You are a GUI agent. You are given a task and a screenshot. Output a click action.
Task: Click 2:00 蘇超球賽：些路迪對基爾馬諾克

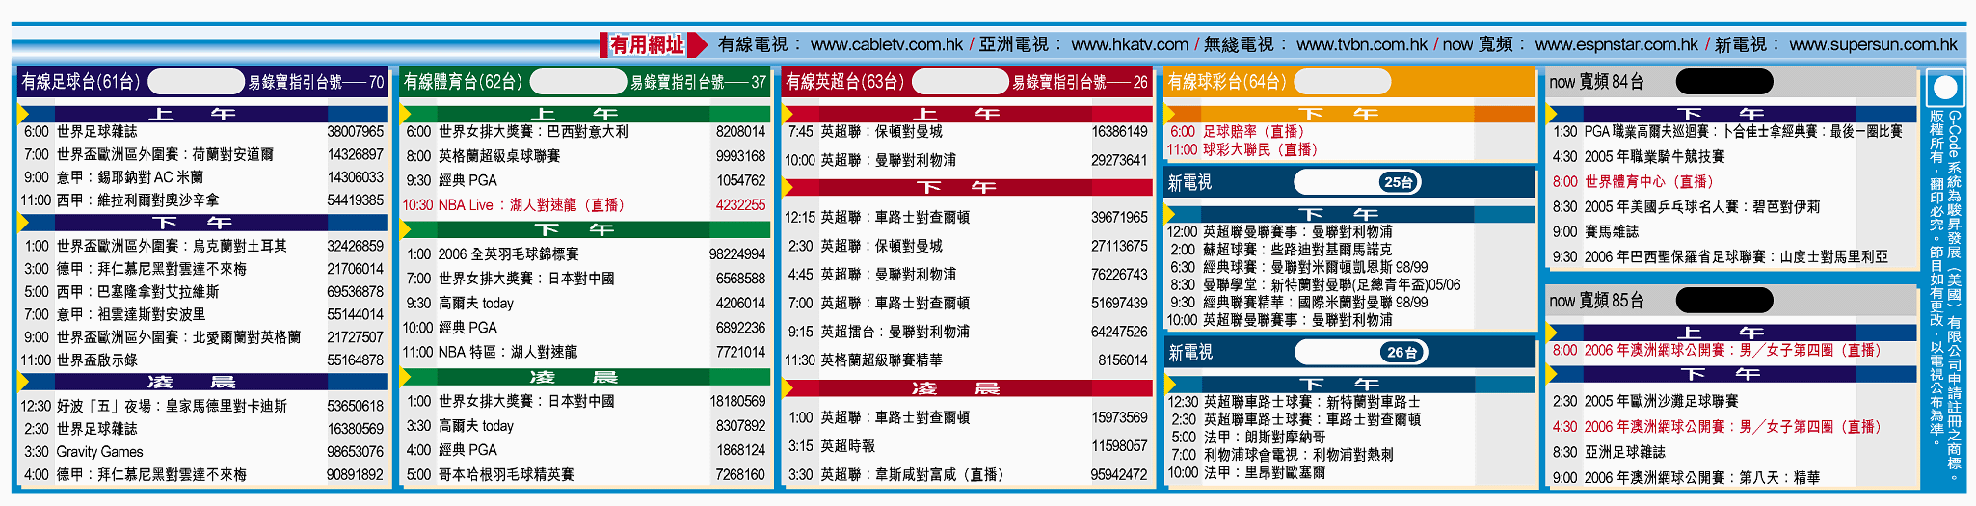point(1281,250)
